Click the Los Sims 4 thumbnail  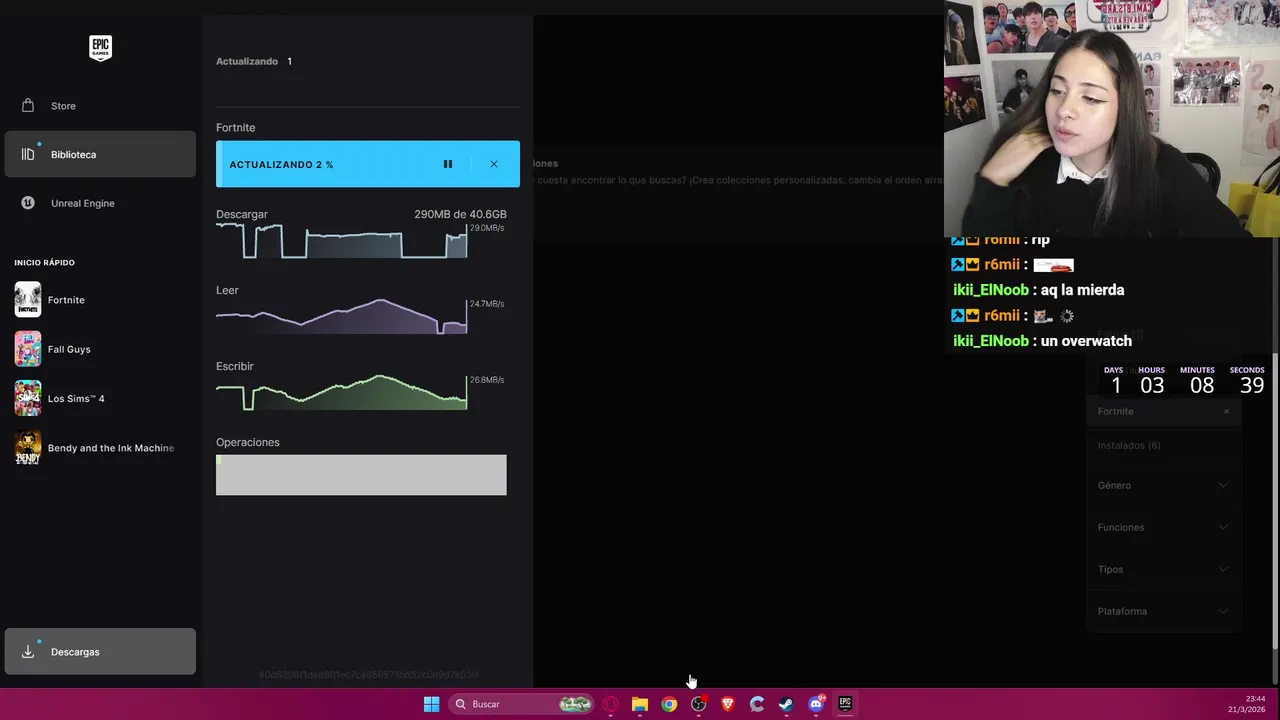28,398
